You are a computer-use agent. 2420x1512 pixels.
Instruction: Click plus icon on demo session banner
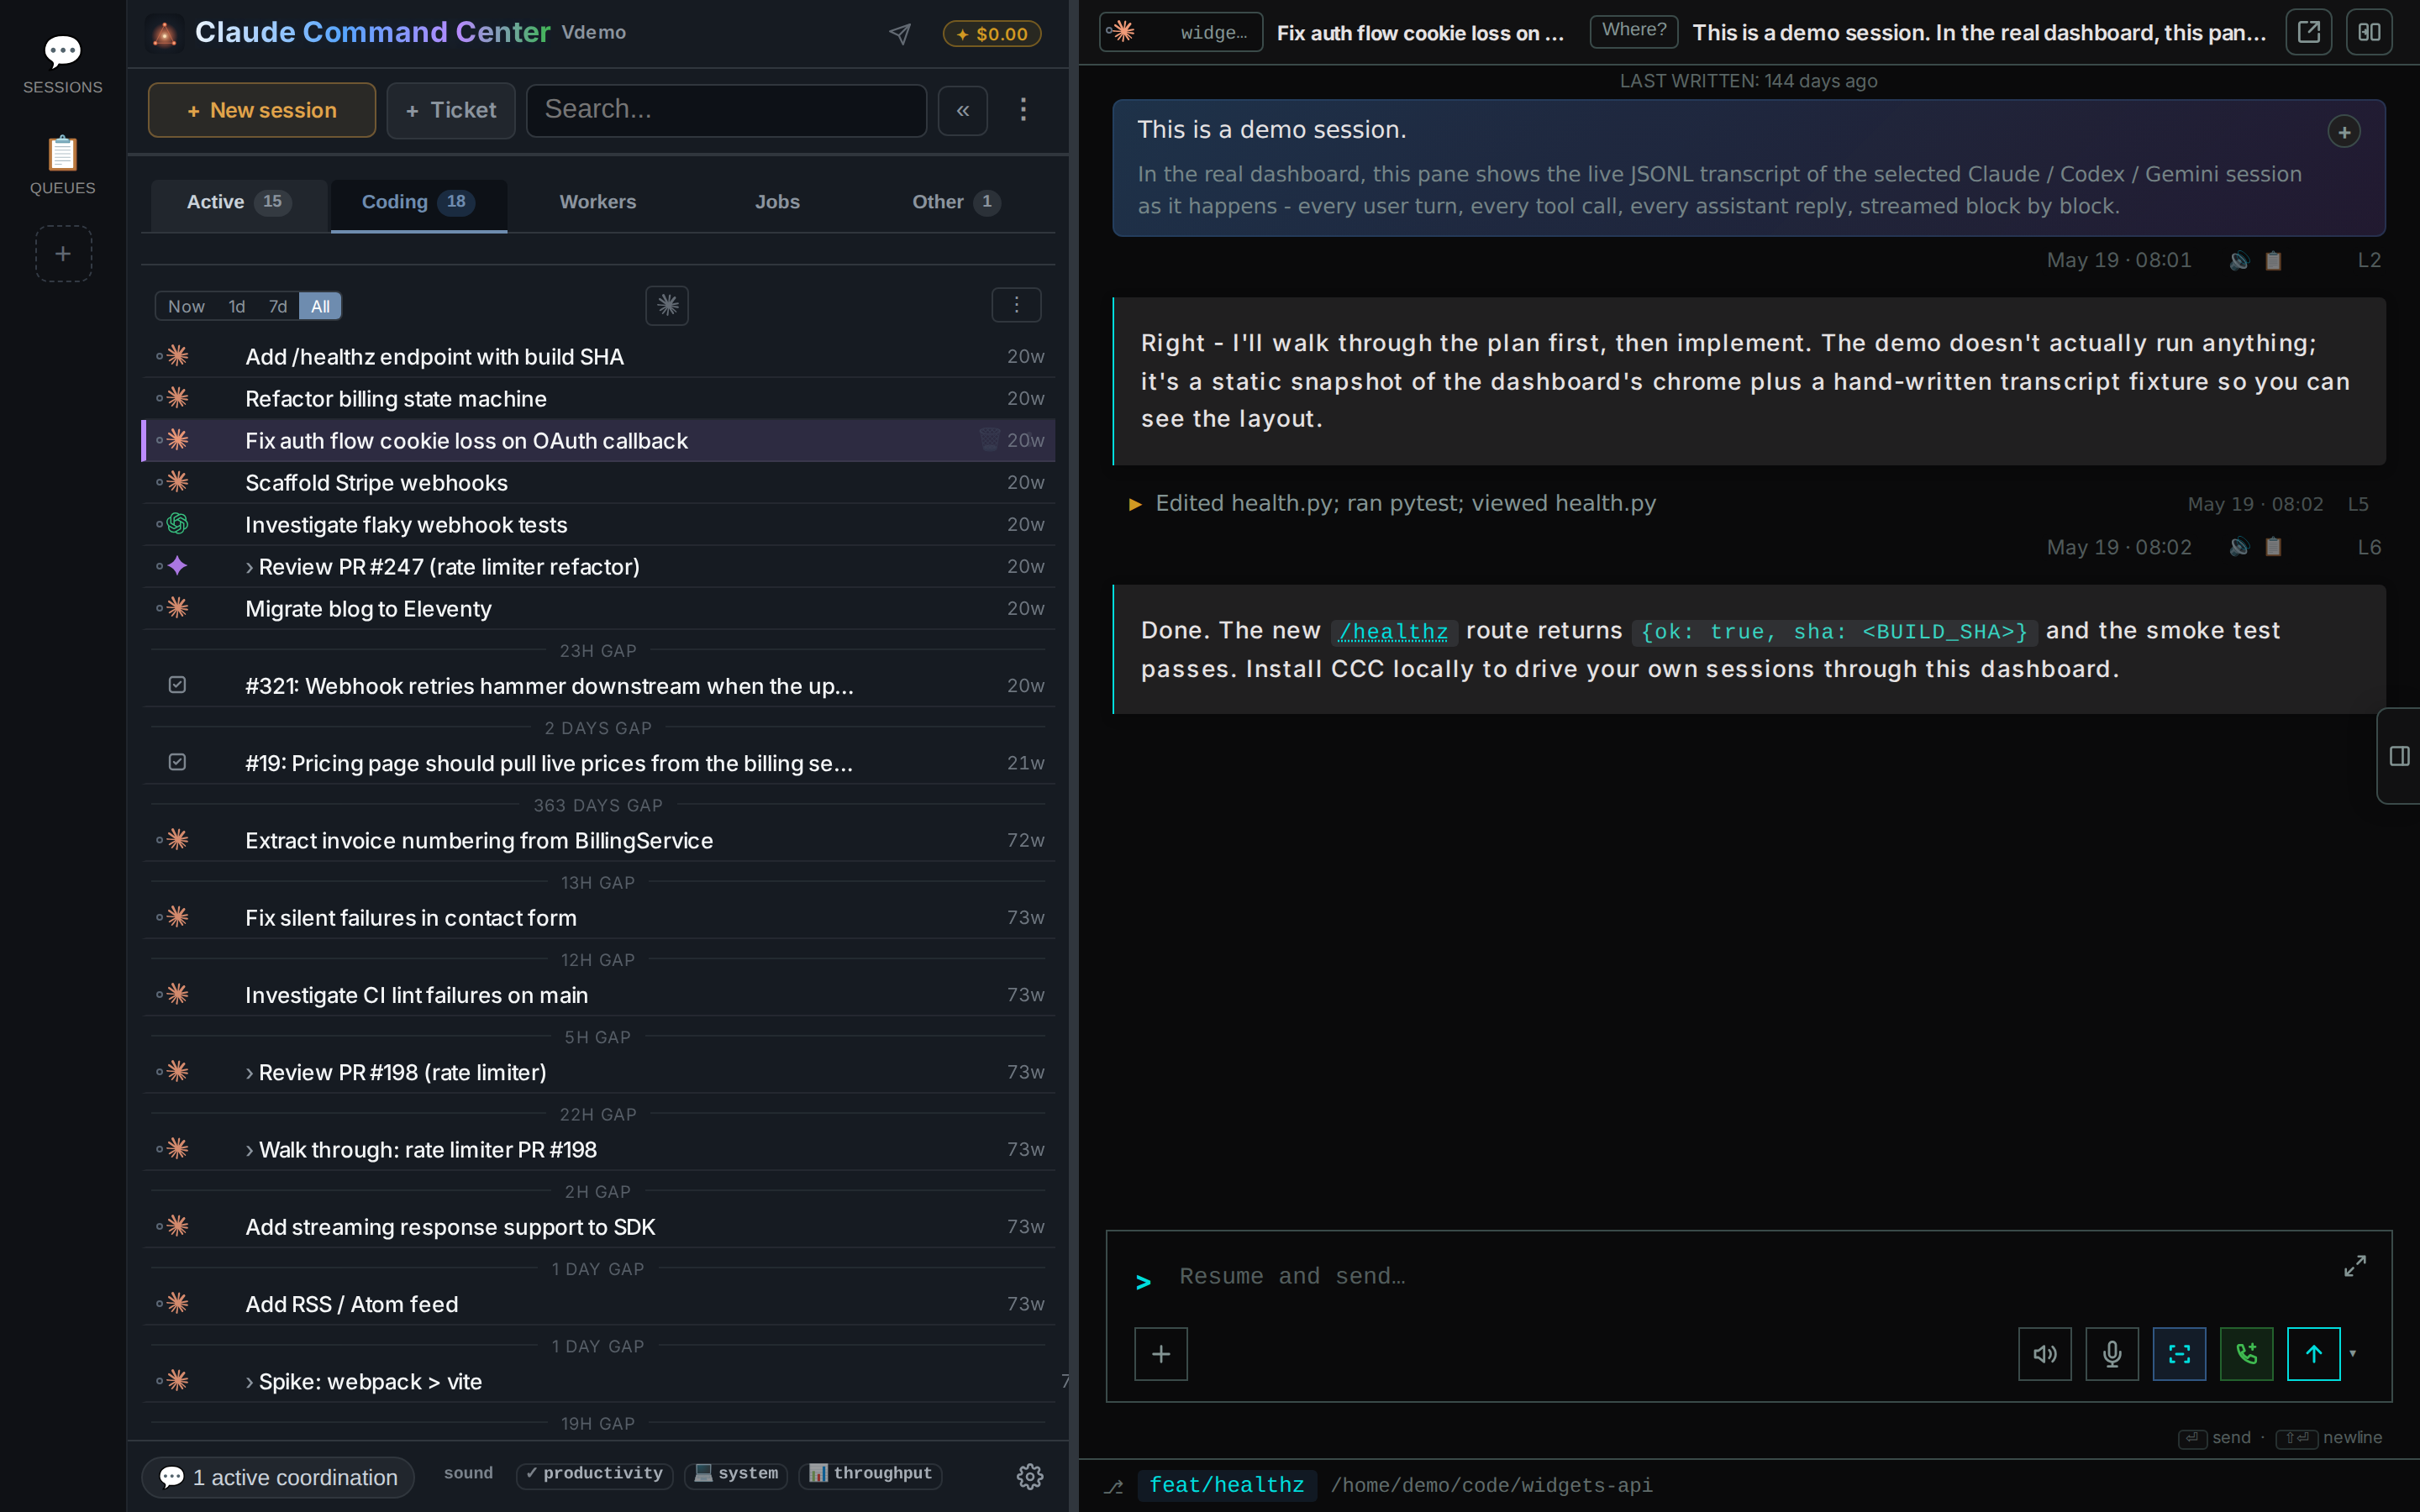(2344, 132)
